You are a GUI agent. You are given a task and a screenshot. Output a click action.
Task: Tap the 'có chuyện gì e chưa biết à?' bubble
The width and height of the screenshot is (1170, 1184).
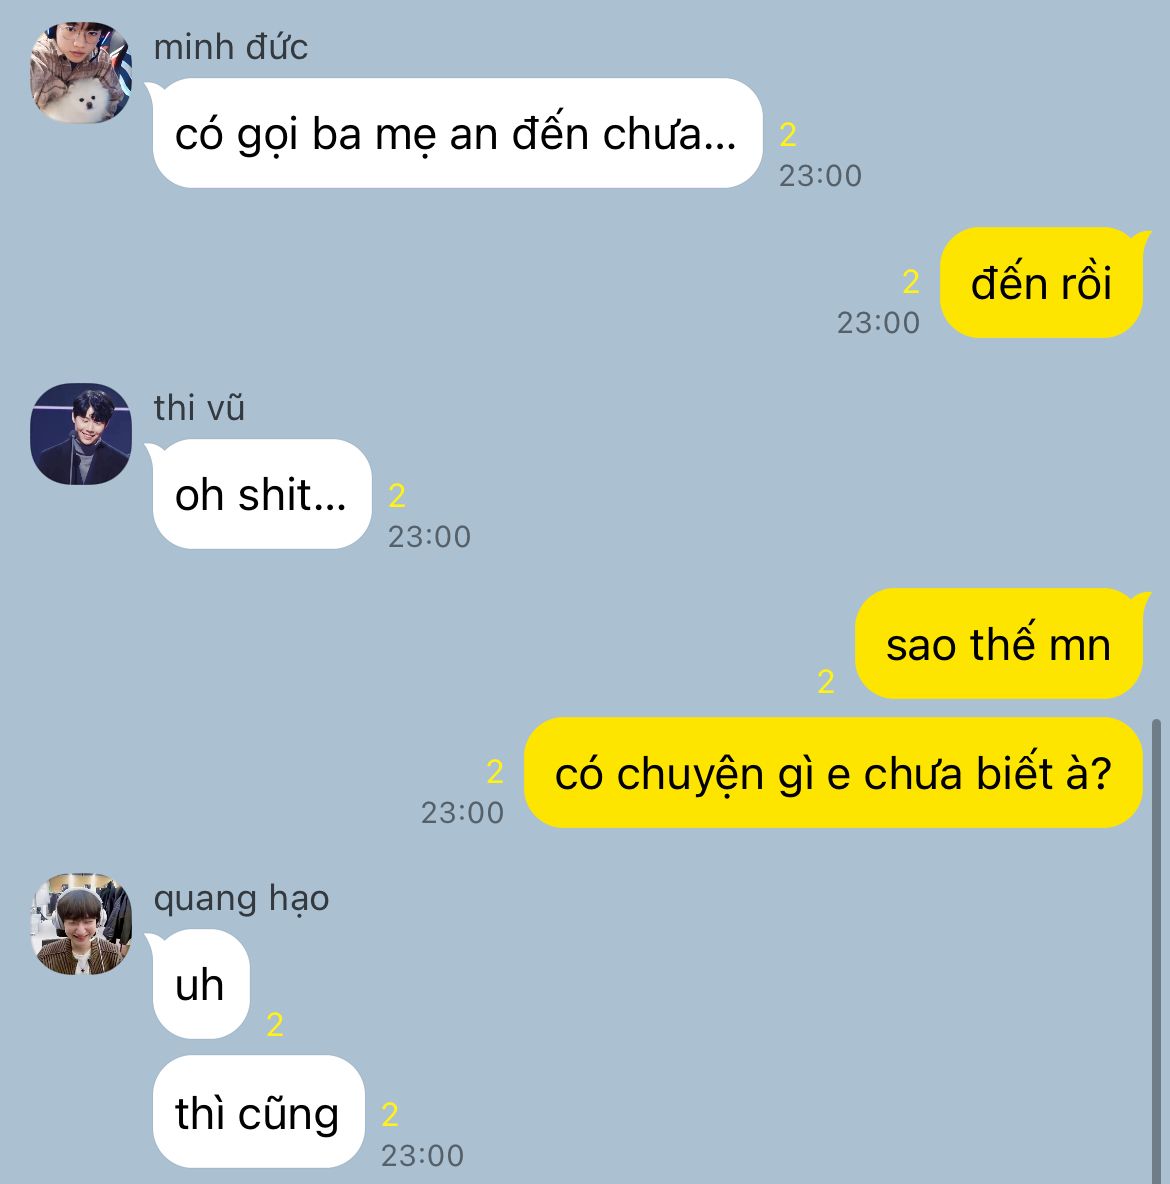coord(833,773)
